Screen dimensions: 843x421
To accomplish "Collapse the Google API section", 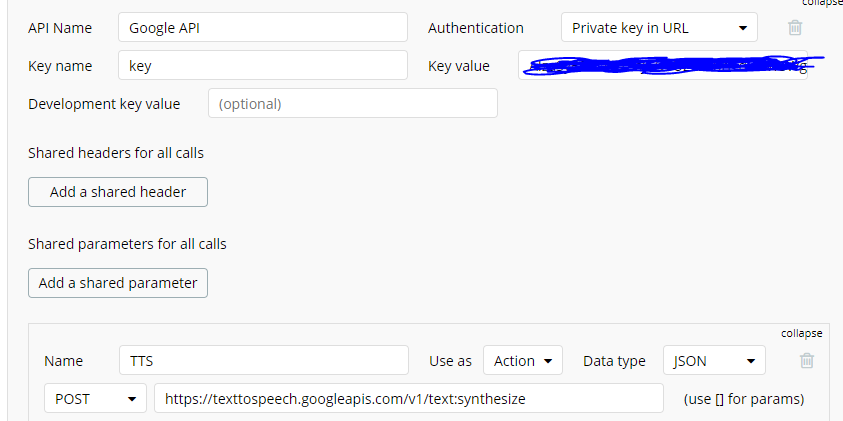I will (x=822, y=3).
